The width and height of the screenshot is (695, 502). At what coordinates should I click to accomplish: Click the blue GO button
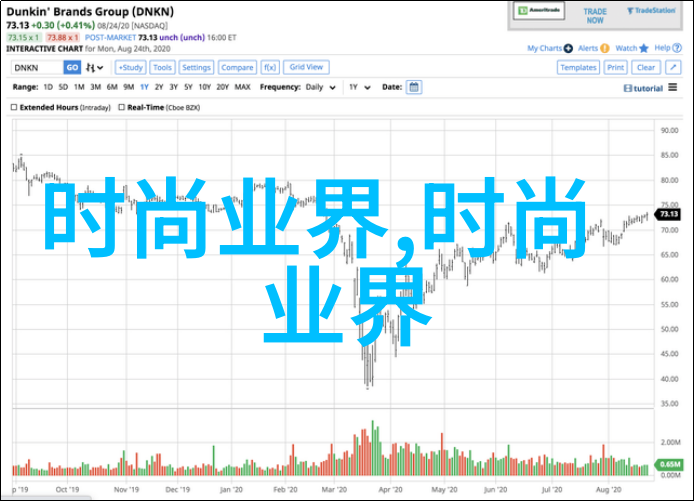pos(72,67)
